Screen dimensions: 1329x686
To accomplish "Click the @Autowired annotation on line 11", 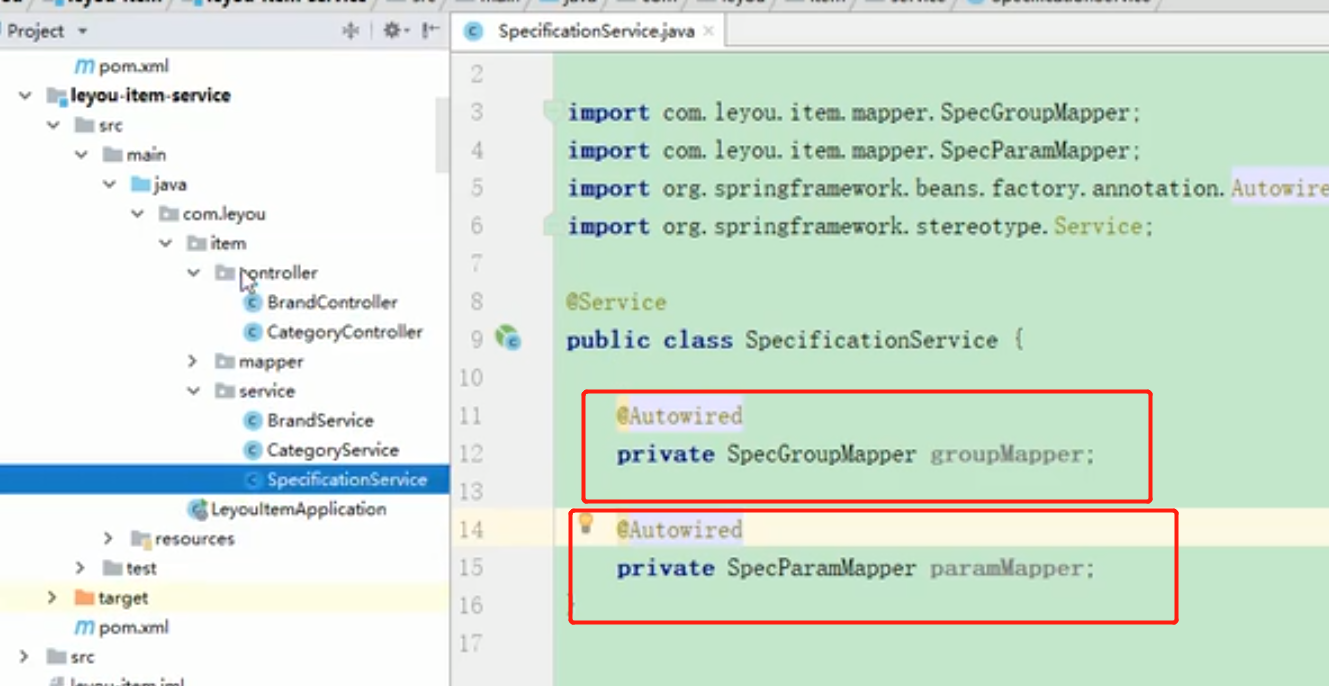I will [679, 416].
